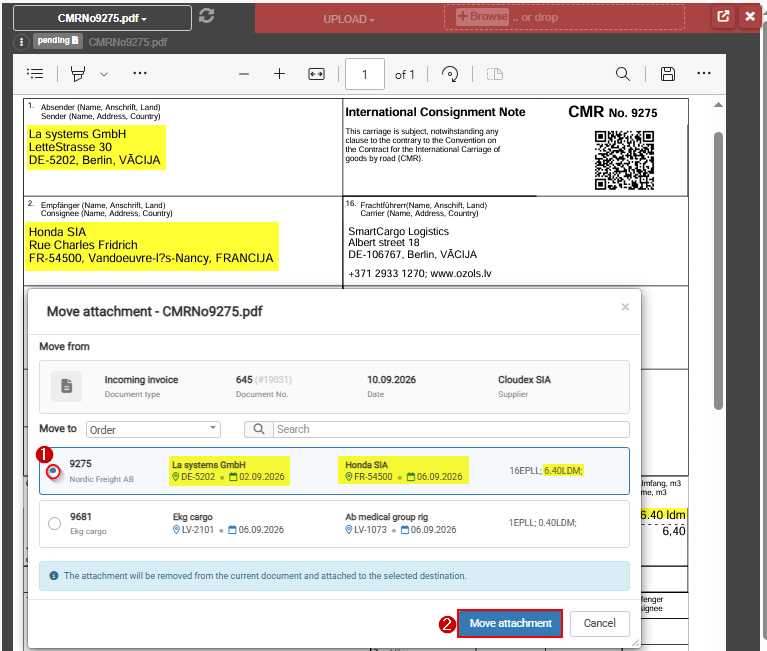Click the refresh attachments icon
Viewport: 767px width, 651px height.
[206, 16]
